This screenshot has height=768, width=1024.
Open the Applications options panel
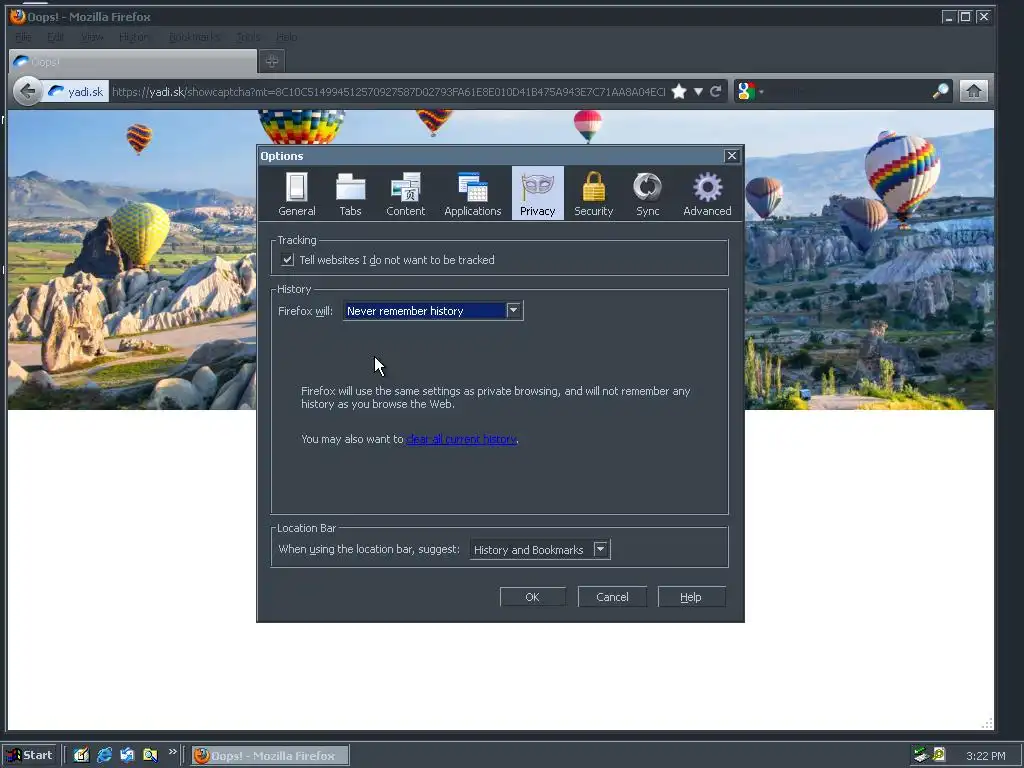point(473,194)
